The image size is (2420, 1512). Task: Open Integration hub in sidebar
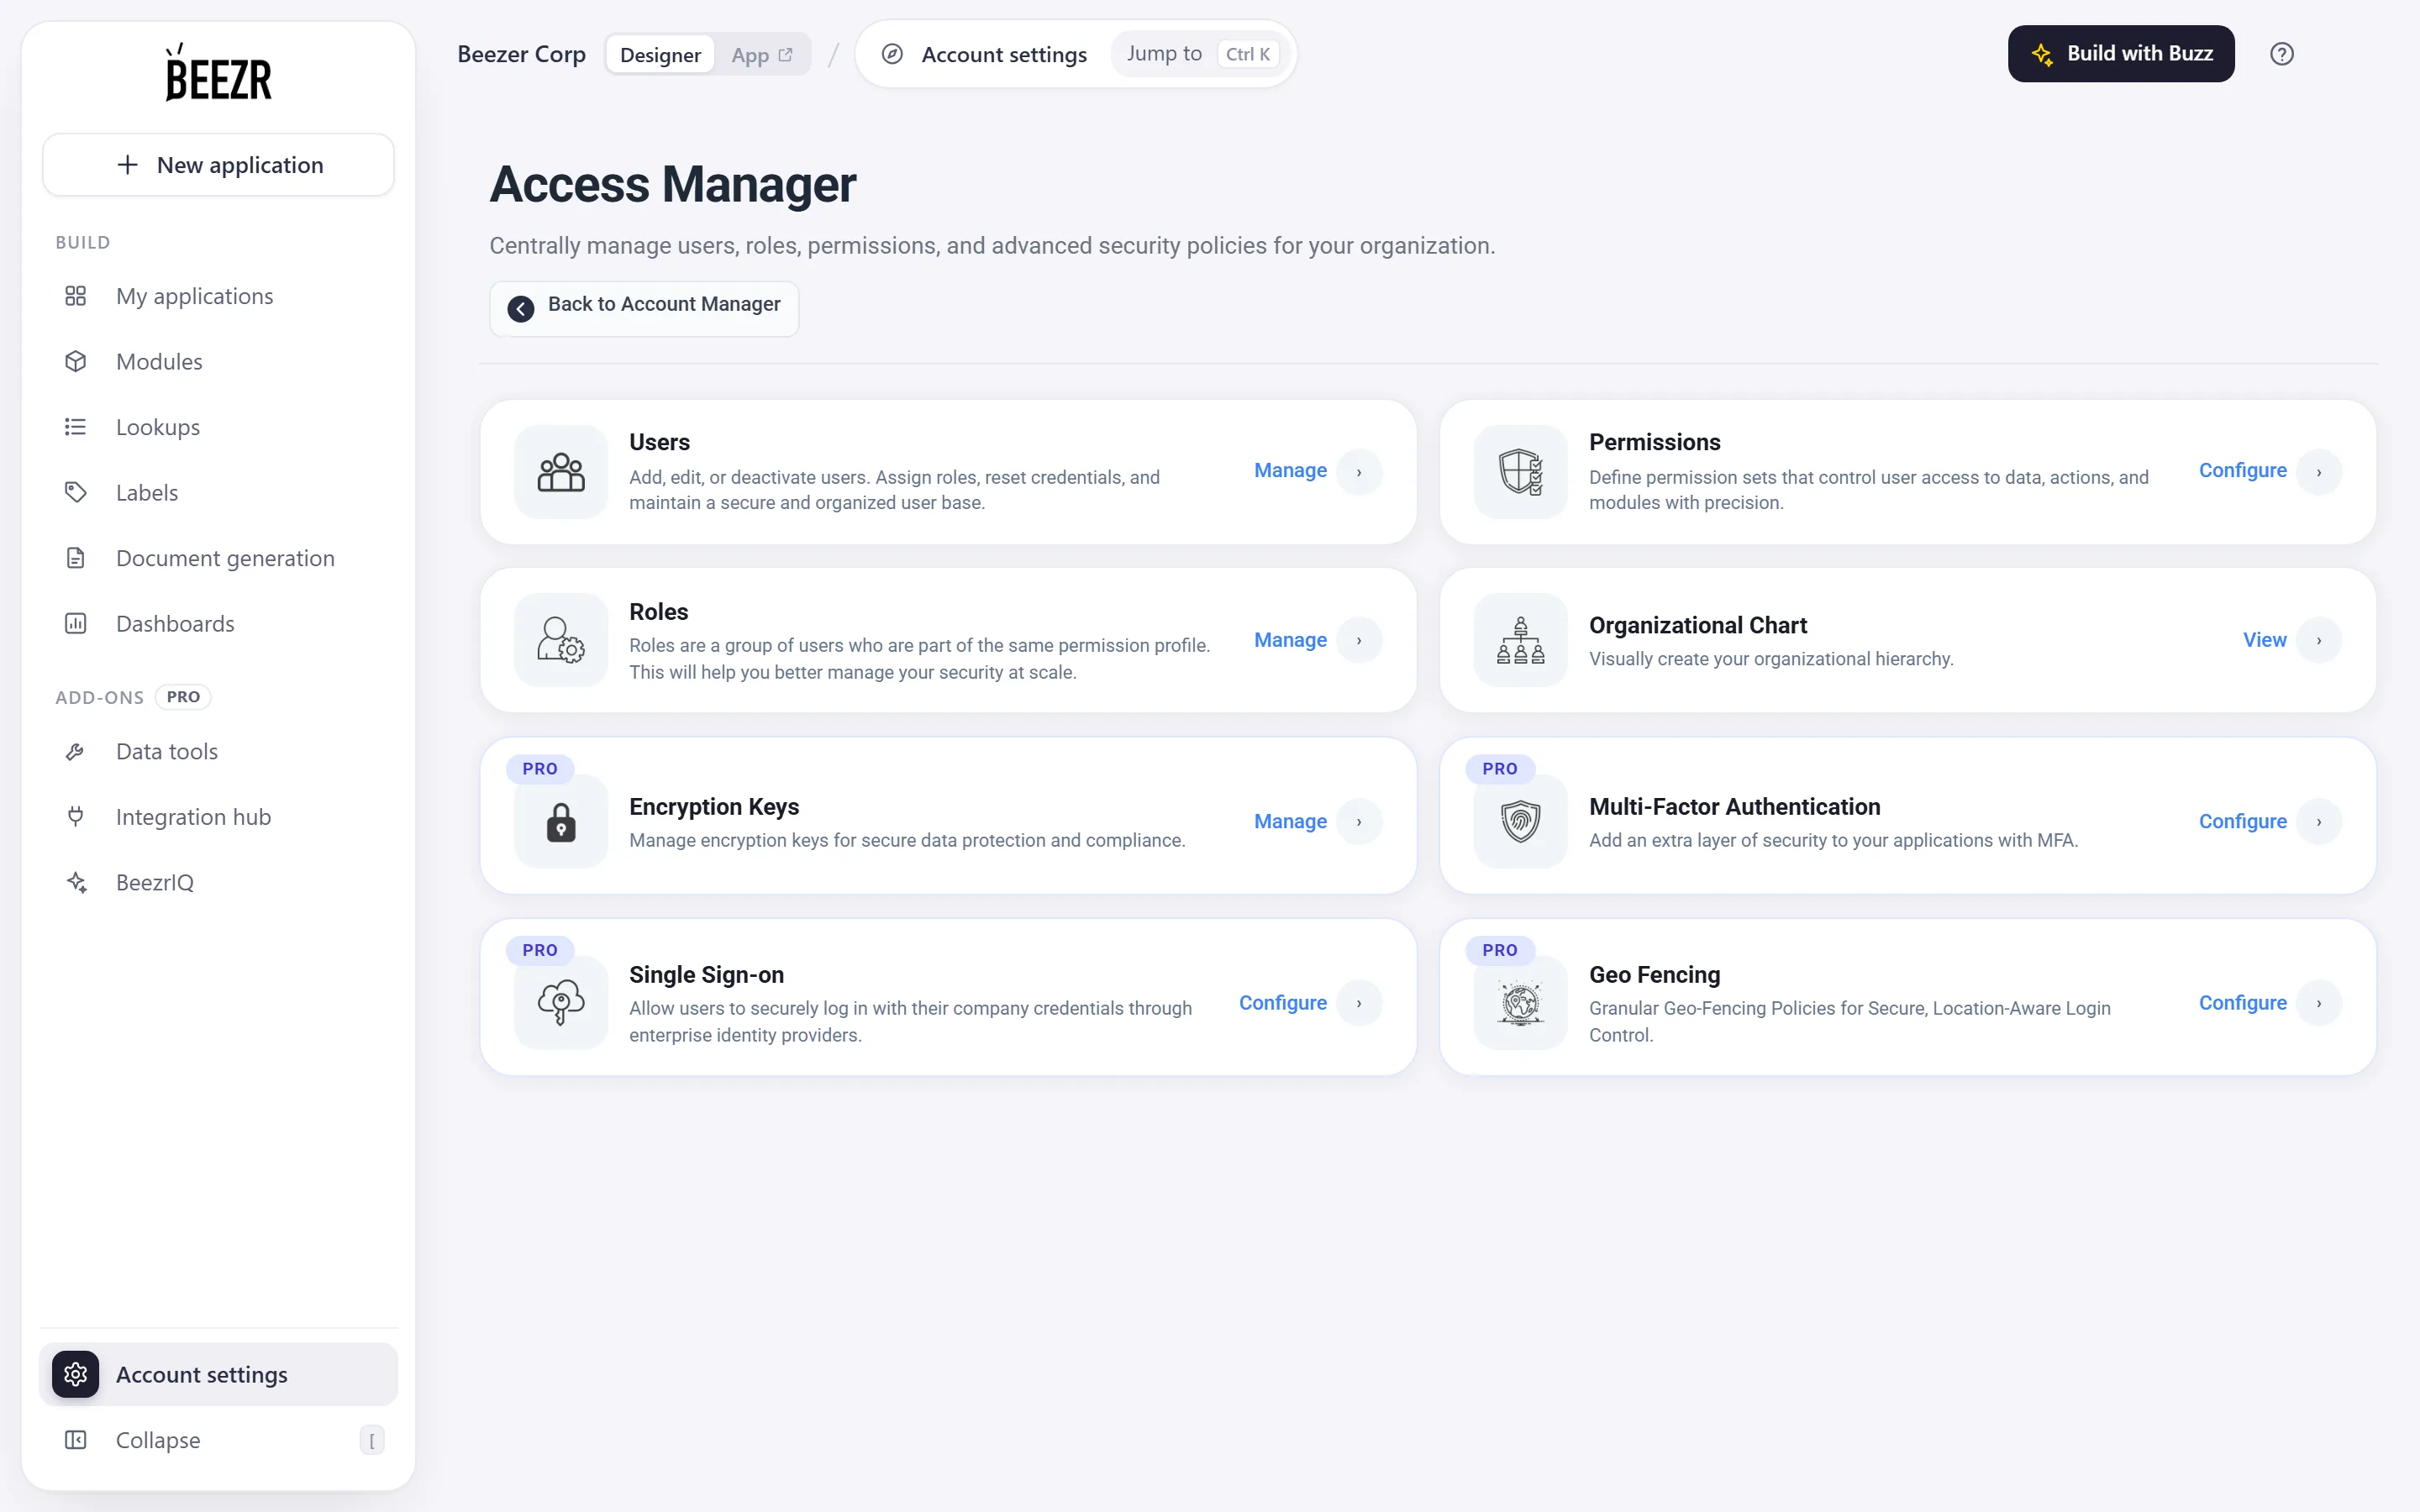pyautogui.click(x=218, y=817)
